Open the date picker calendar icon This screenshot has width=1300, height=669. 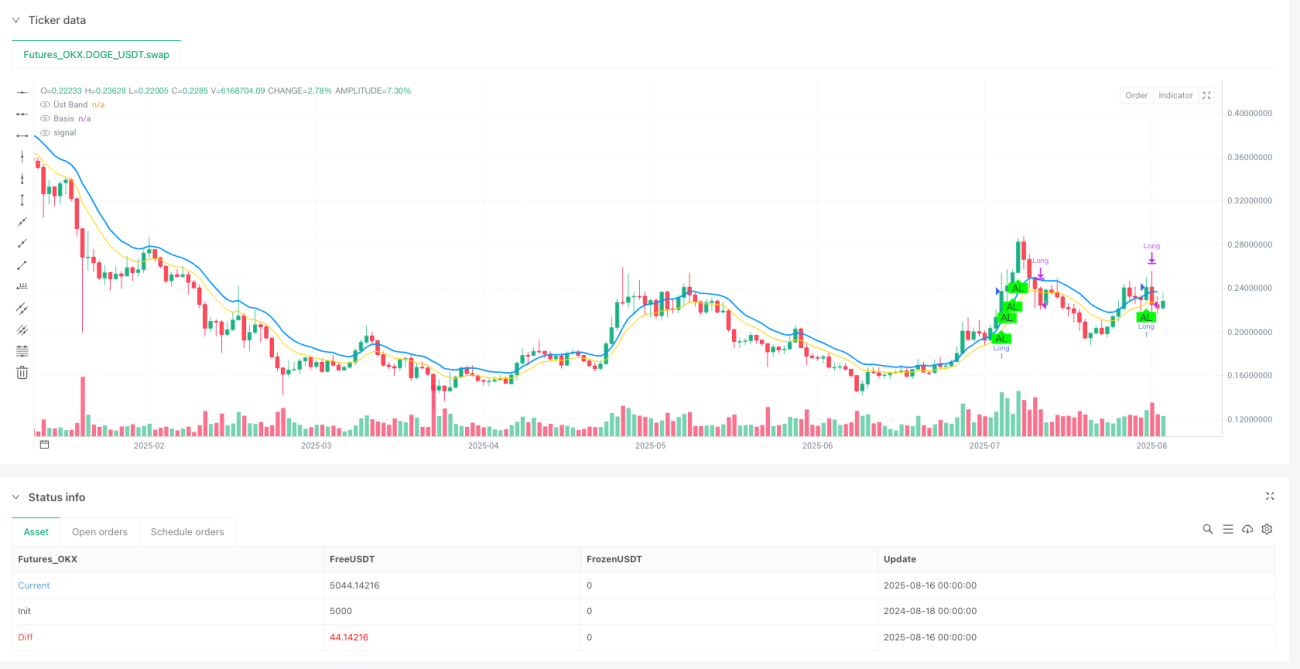pyautogui.click(x=44, y=444)
